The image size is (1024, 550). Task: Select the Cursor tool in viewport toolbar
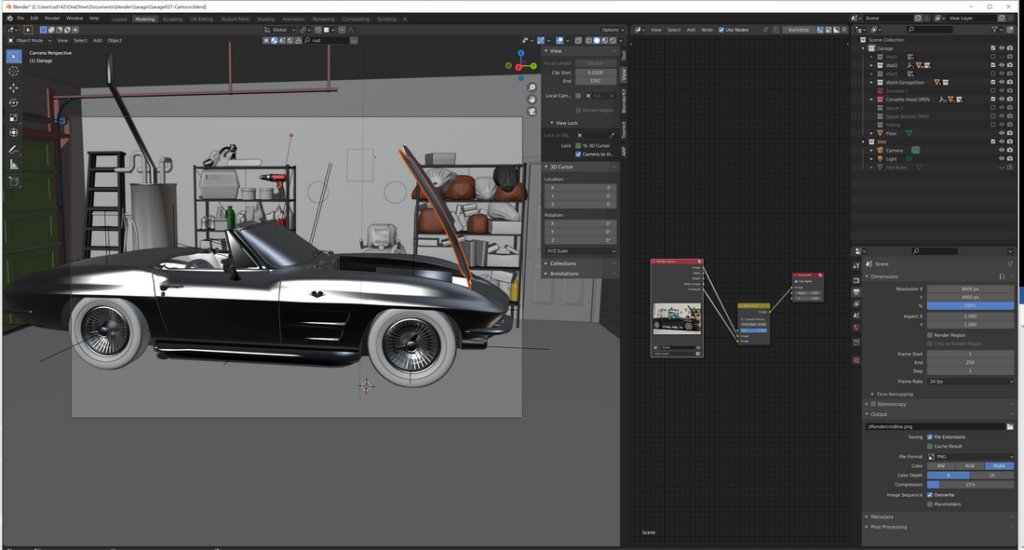pos(14,71)
